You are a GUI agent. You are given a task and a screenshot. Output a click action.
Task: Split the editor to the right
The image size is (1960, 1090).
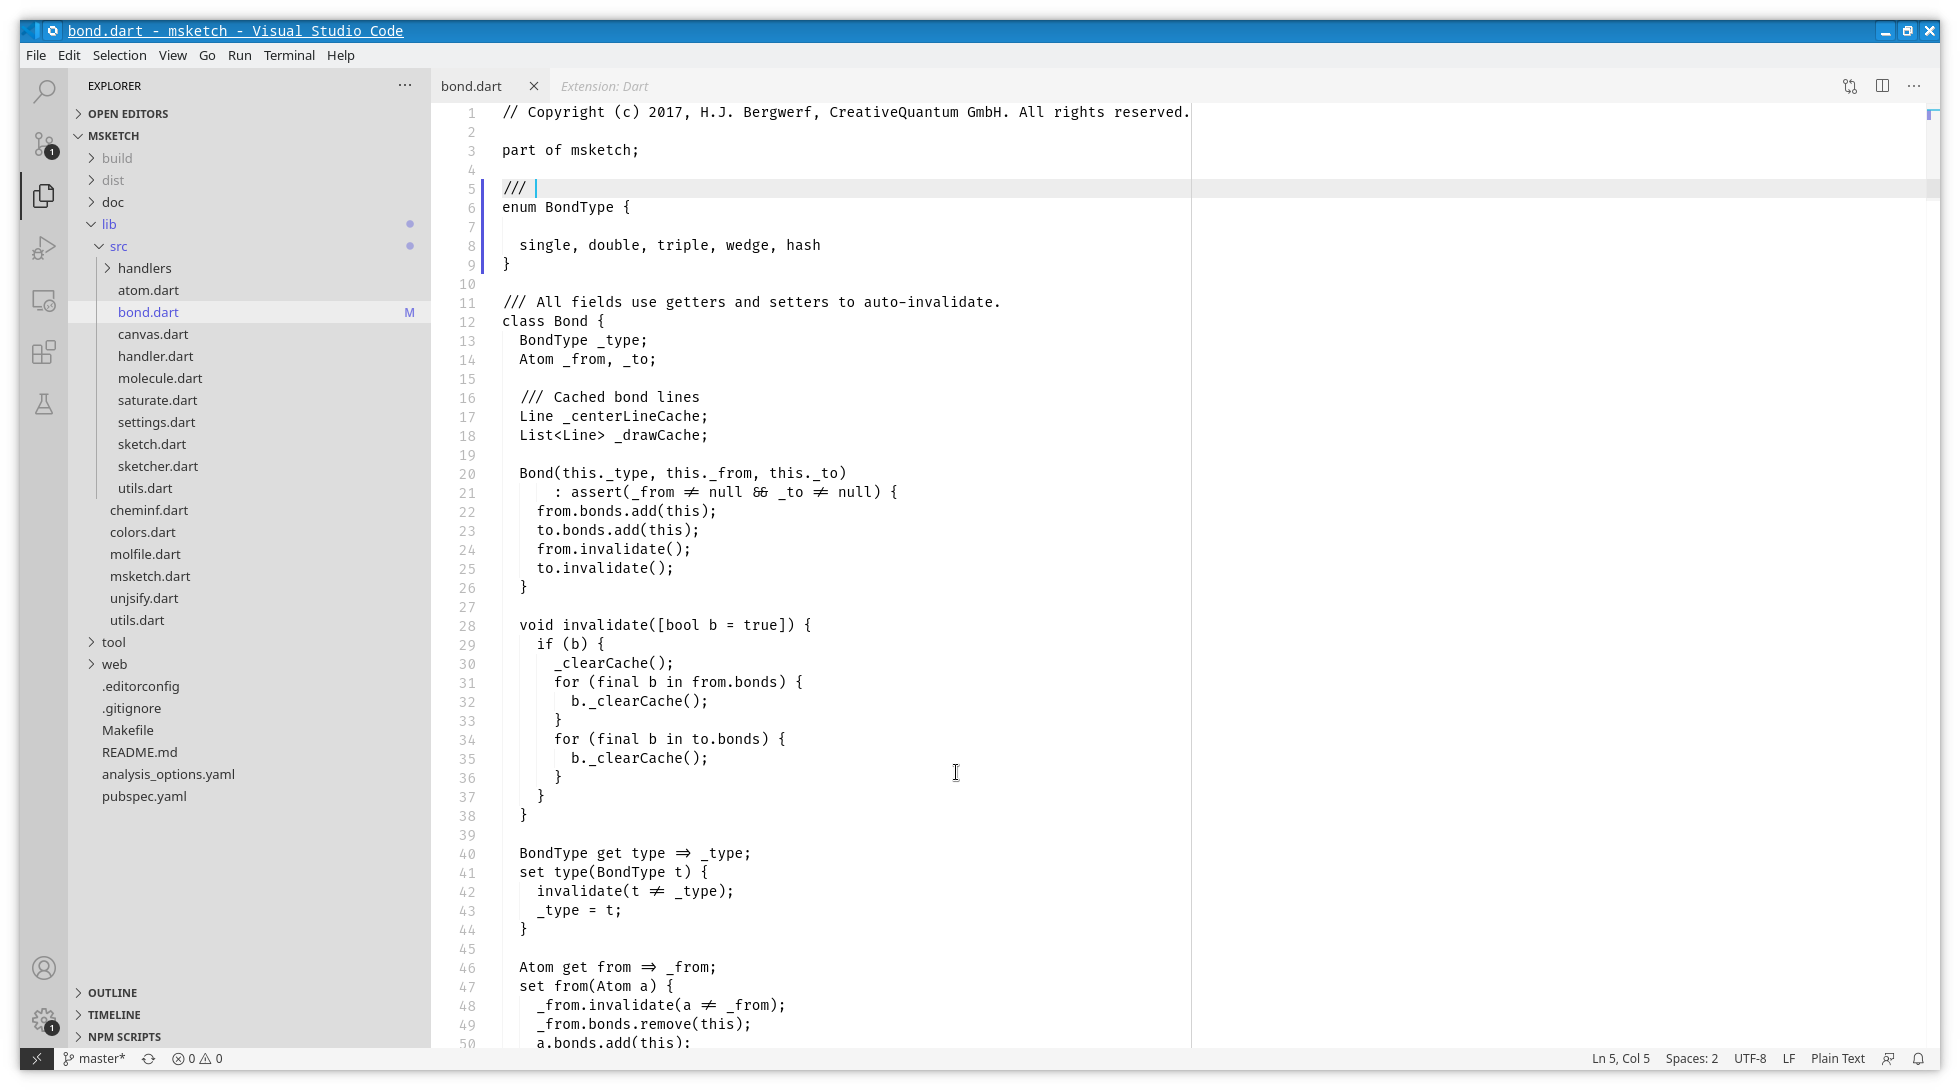[1883, 86]
